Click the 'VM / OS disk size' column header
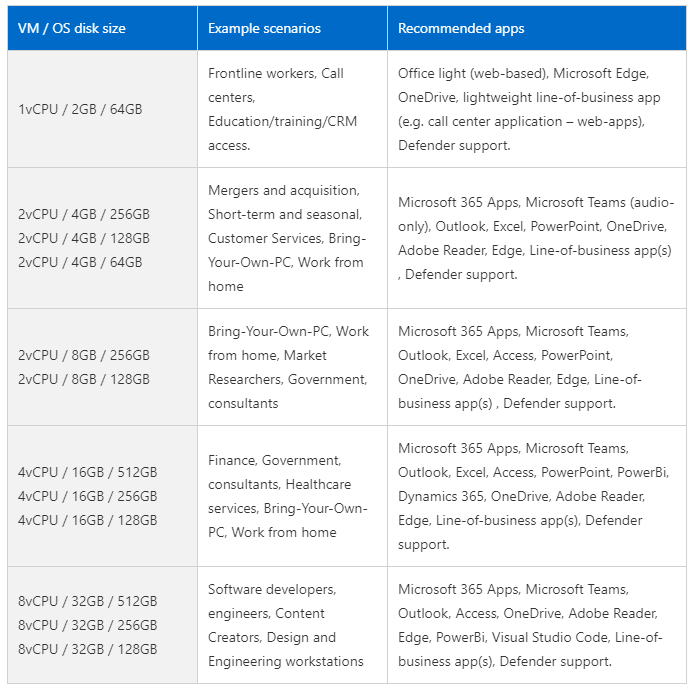This screenshot has height=690, width=700. click(x=72, y=28)
